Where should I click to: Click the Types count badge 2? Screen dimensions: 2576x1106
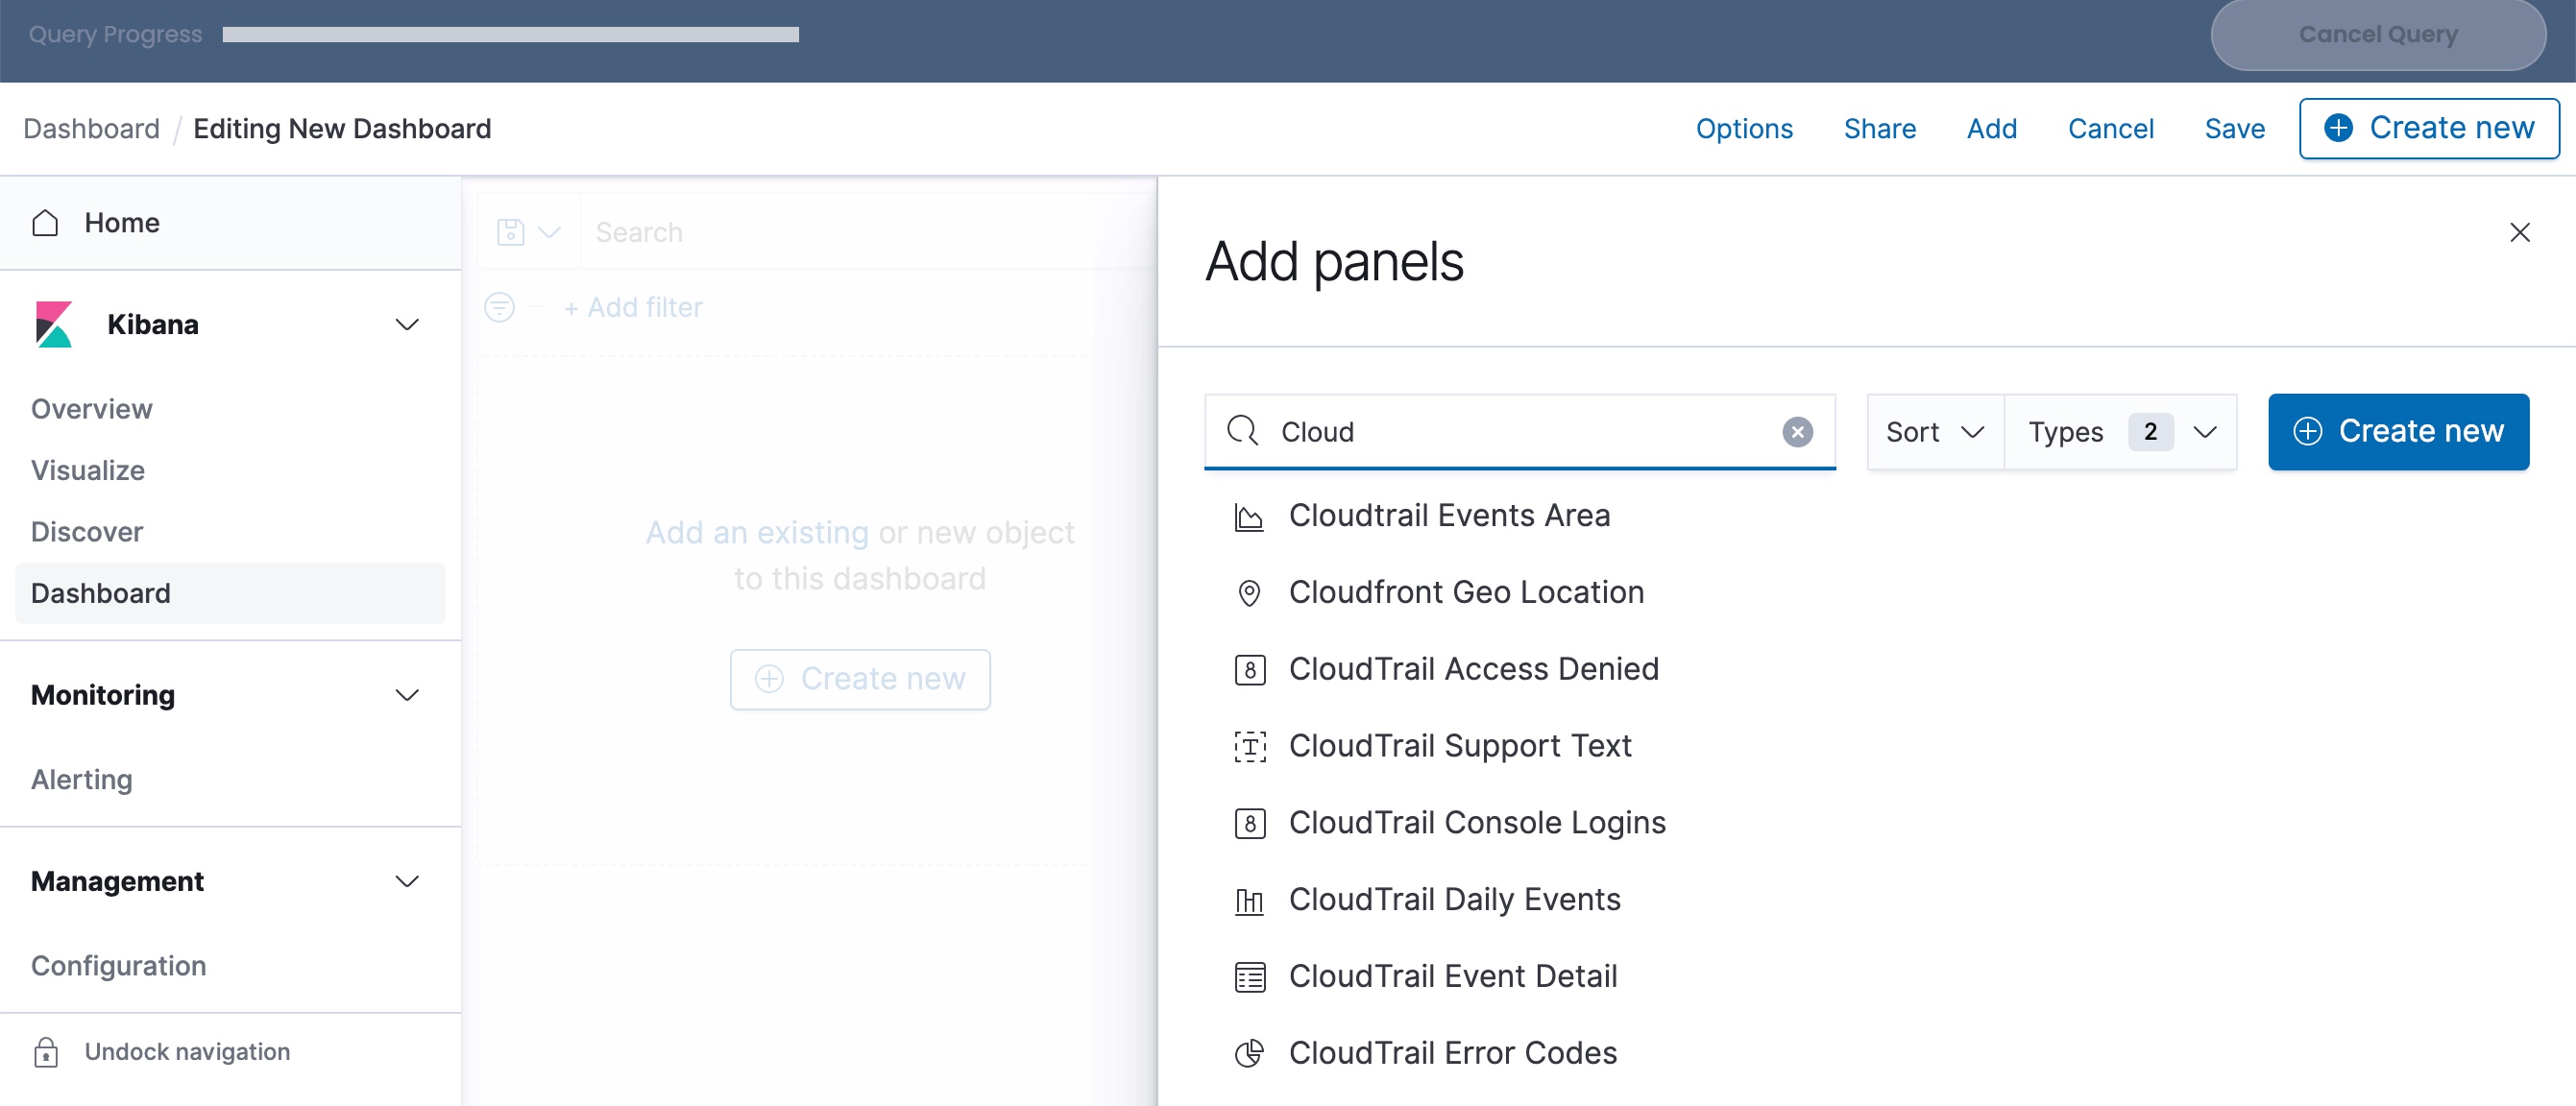[x=2150, y=431]
